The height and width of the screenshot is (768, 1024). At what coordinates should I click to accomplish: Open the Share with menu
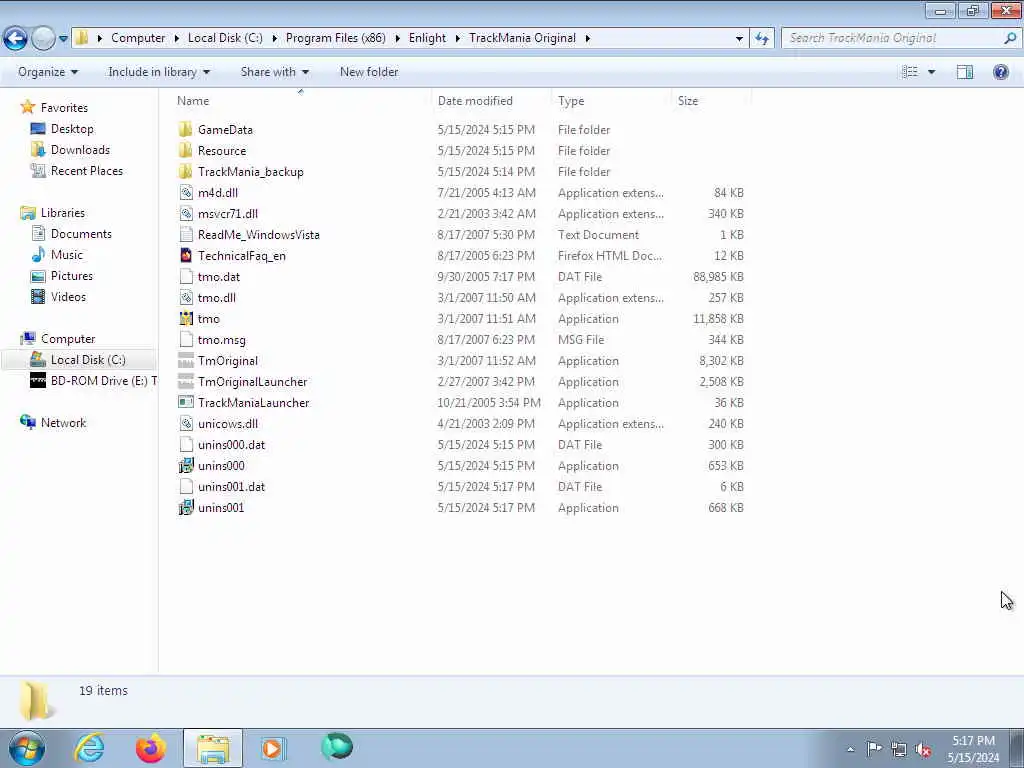point(275,72)
